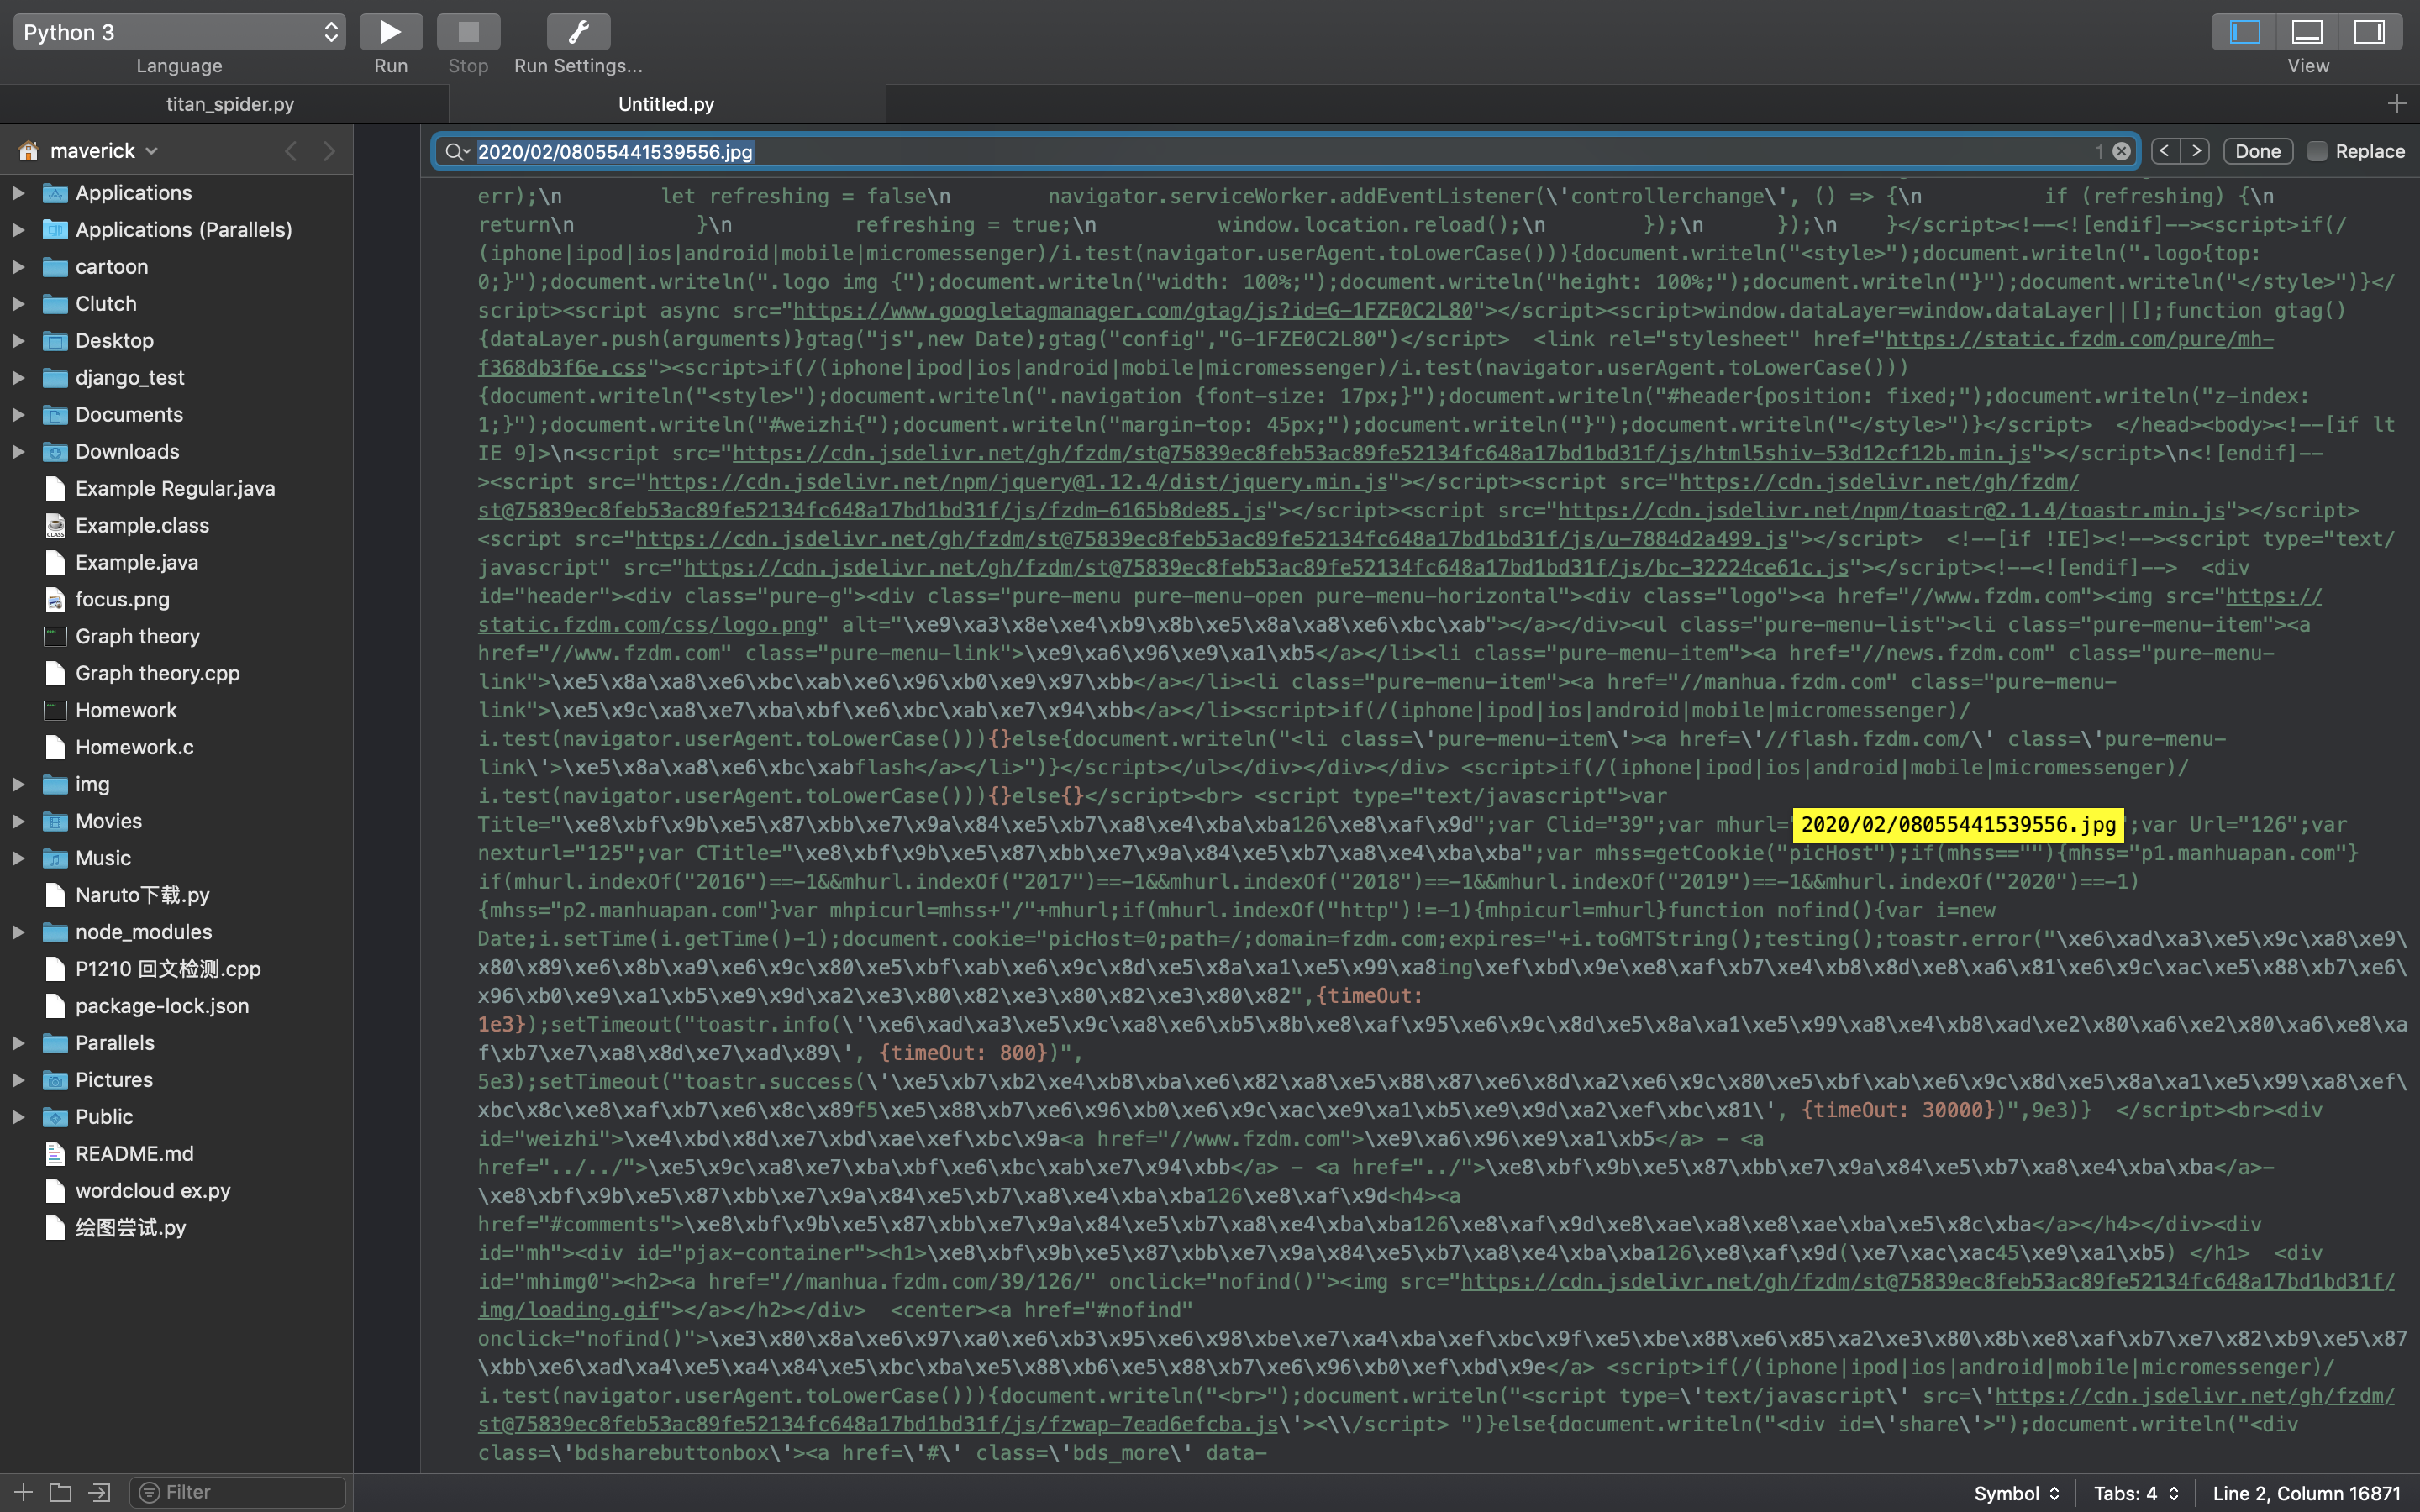Toggle the right panel view icon
The width and height of the screenshot is (2420, 1512).
pos(2369,32)
